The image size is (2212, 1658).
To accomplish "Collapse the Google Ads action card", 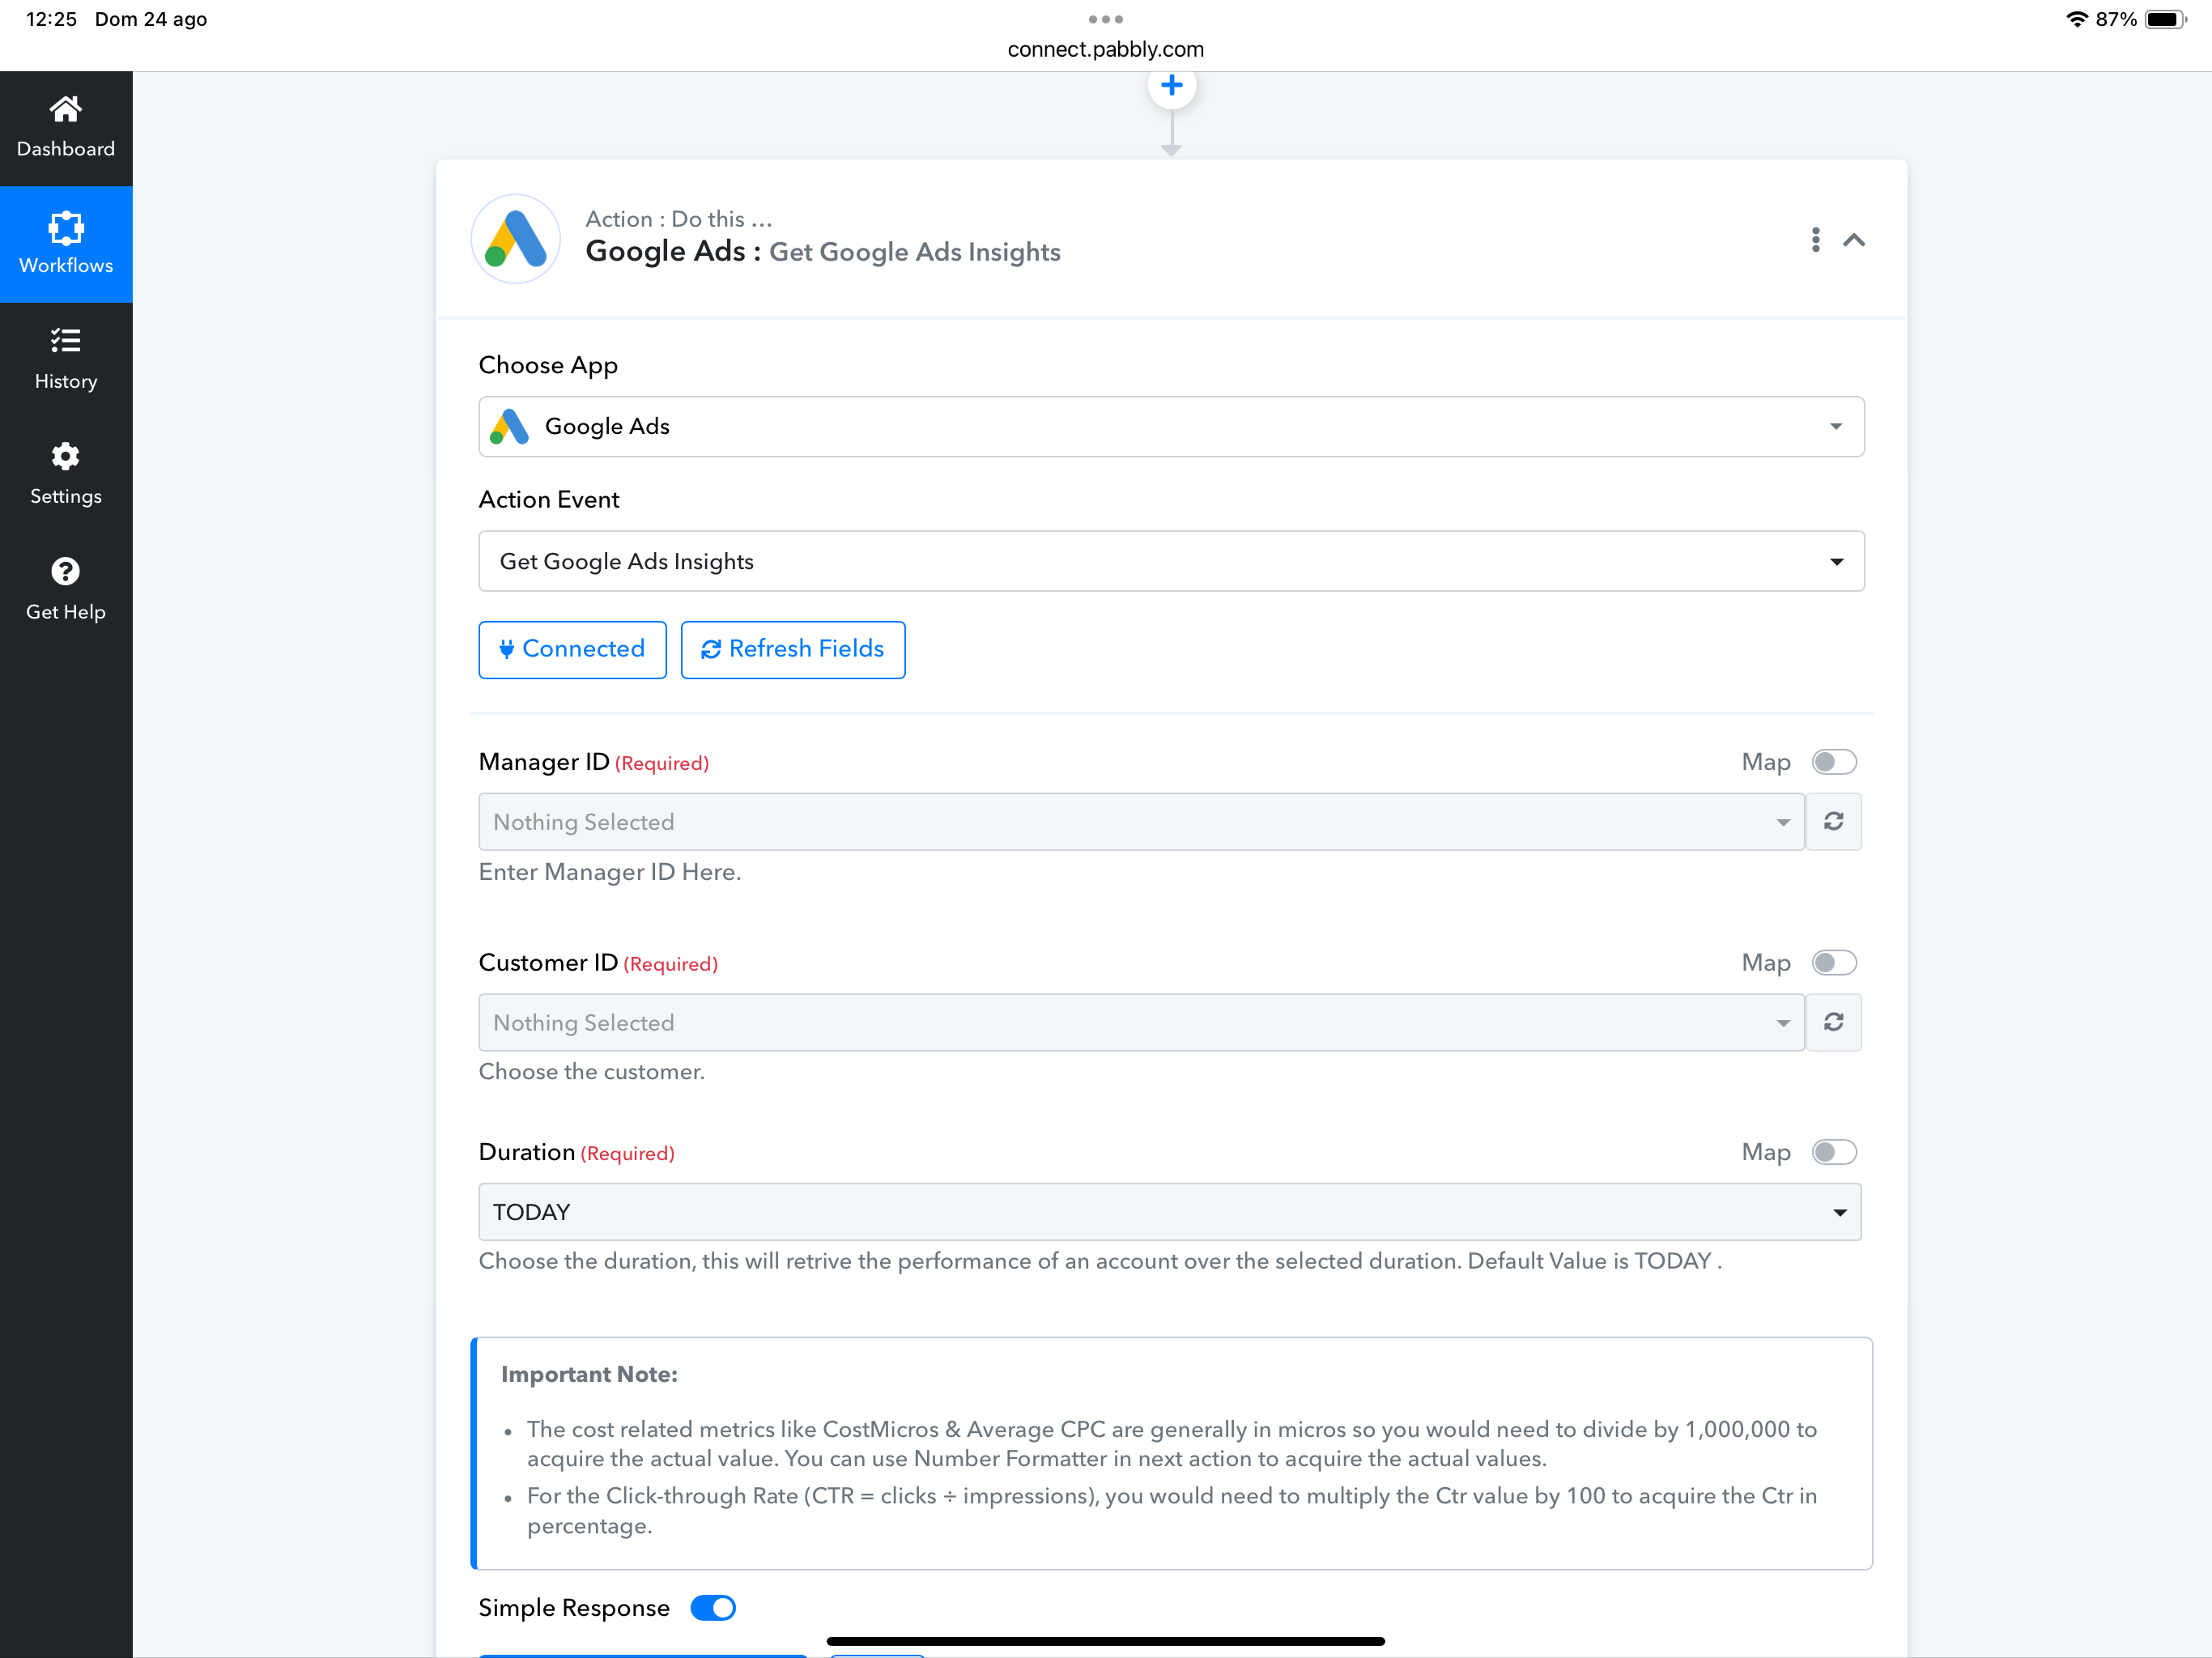I will coord(1853,240).
